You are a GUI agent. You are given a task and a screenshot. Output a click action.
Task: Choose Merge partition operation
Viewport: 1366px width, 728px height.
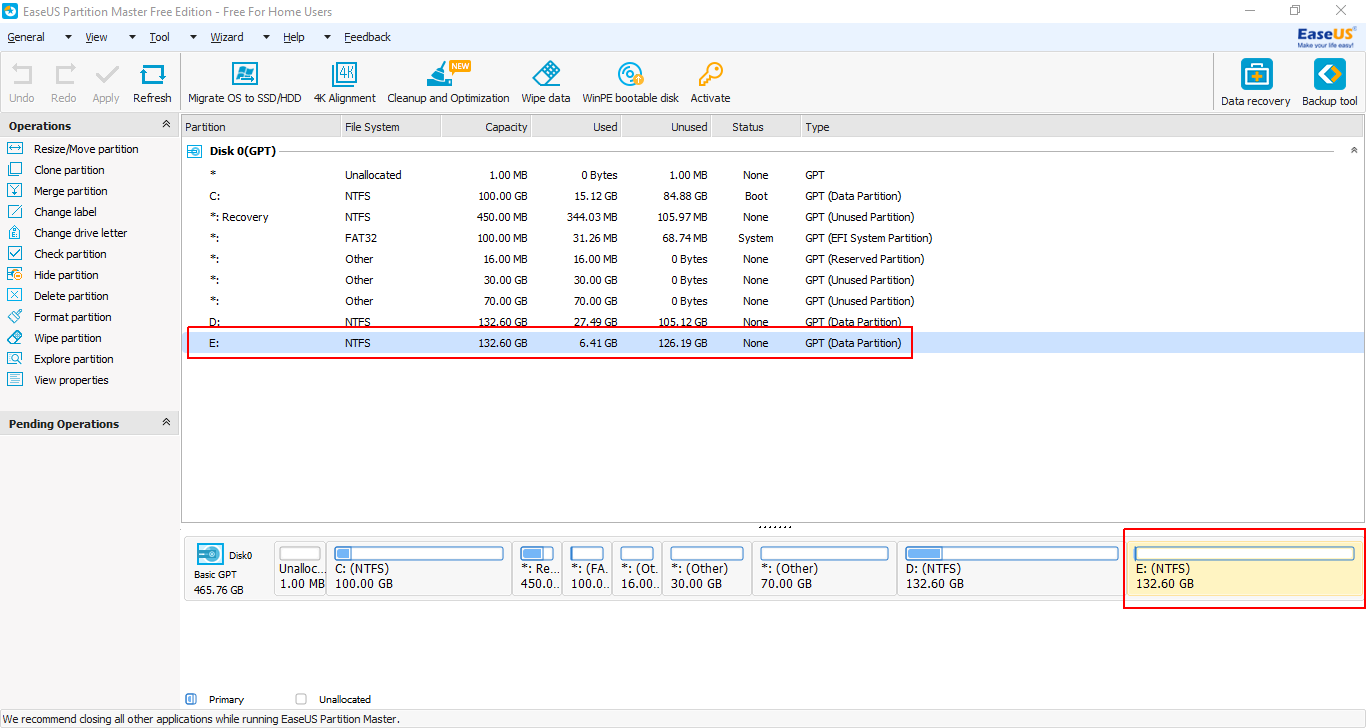(70, 191)
